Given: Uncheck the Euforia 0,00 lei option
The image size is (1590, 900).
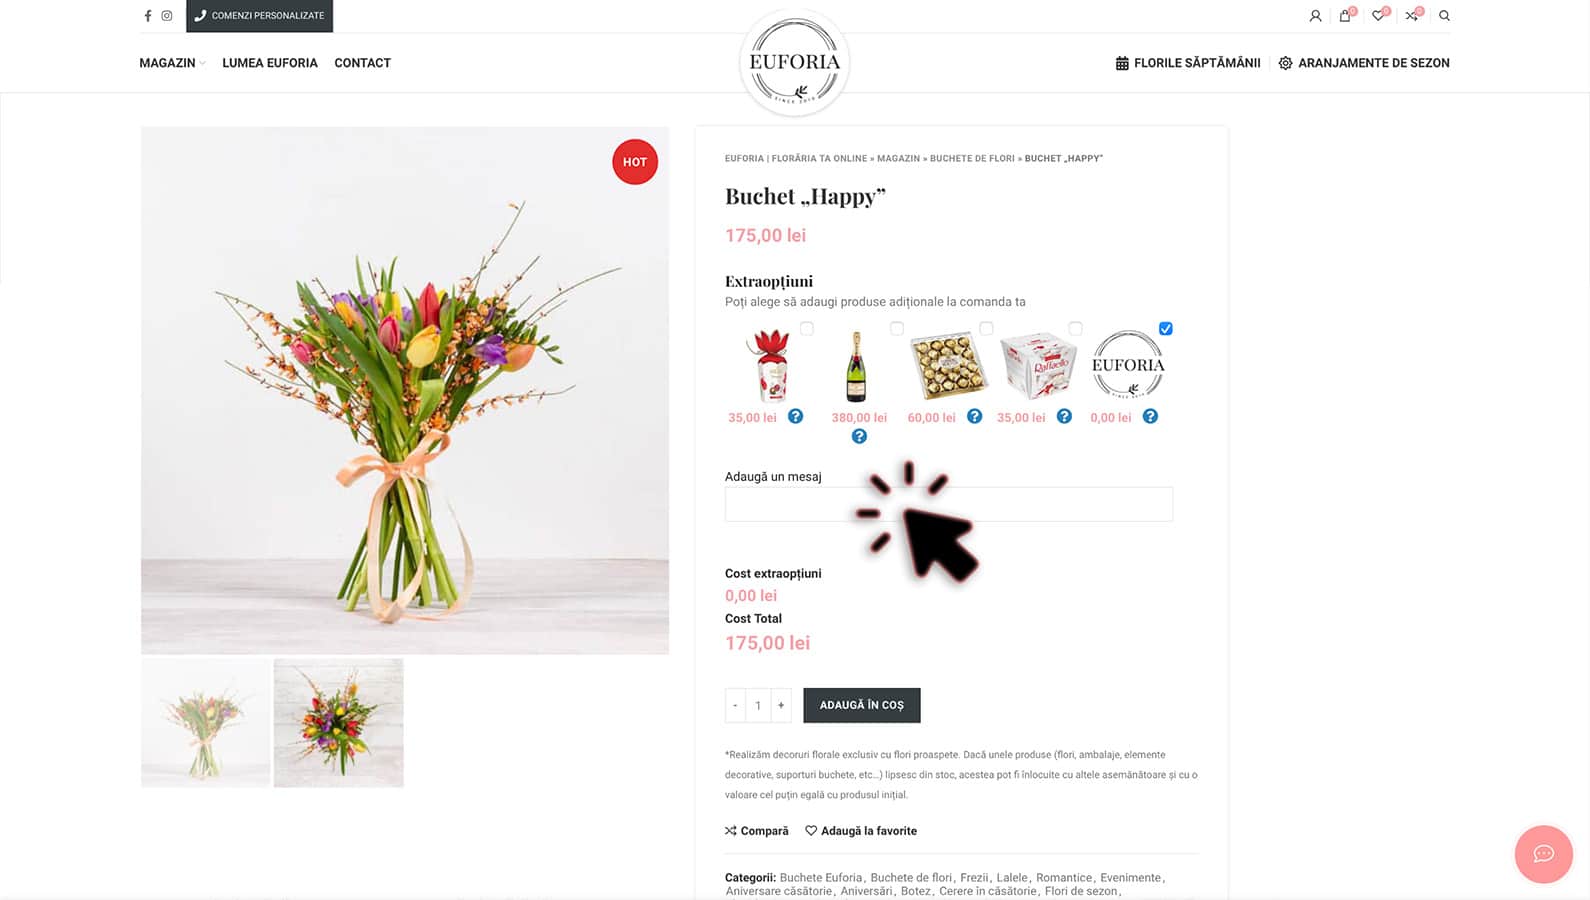Looking at the screenshot, I should tap(1165, 328).
